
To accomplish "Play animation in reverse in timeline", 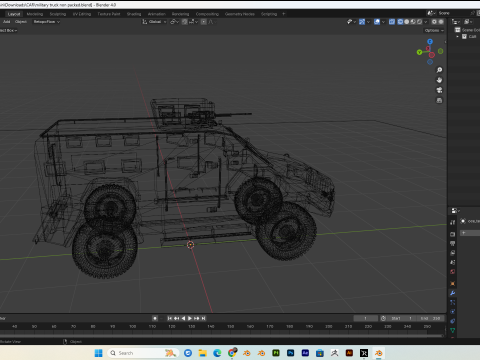I will [x=183, y=318].
